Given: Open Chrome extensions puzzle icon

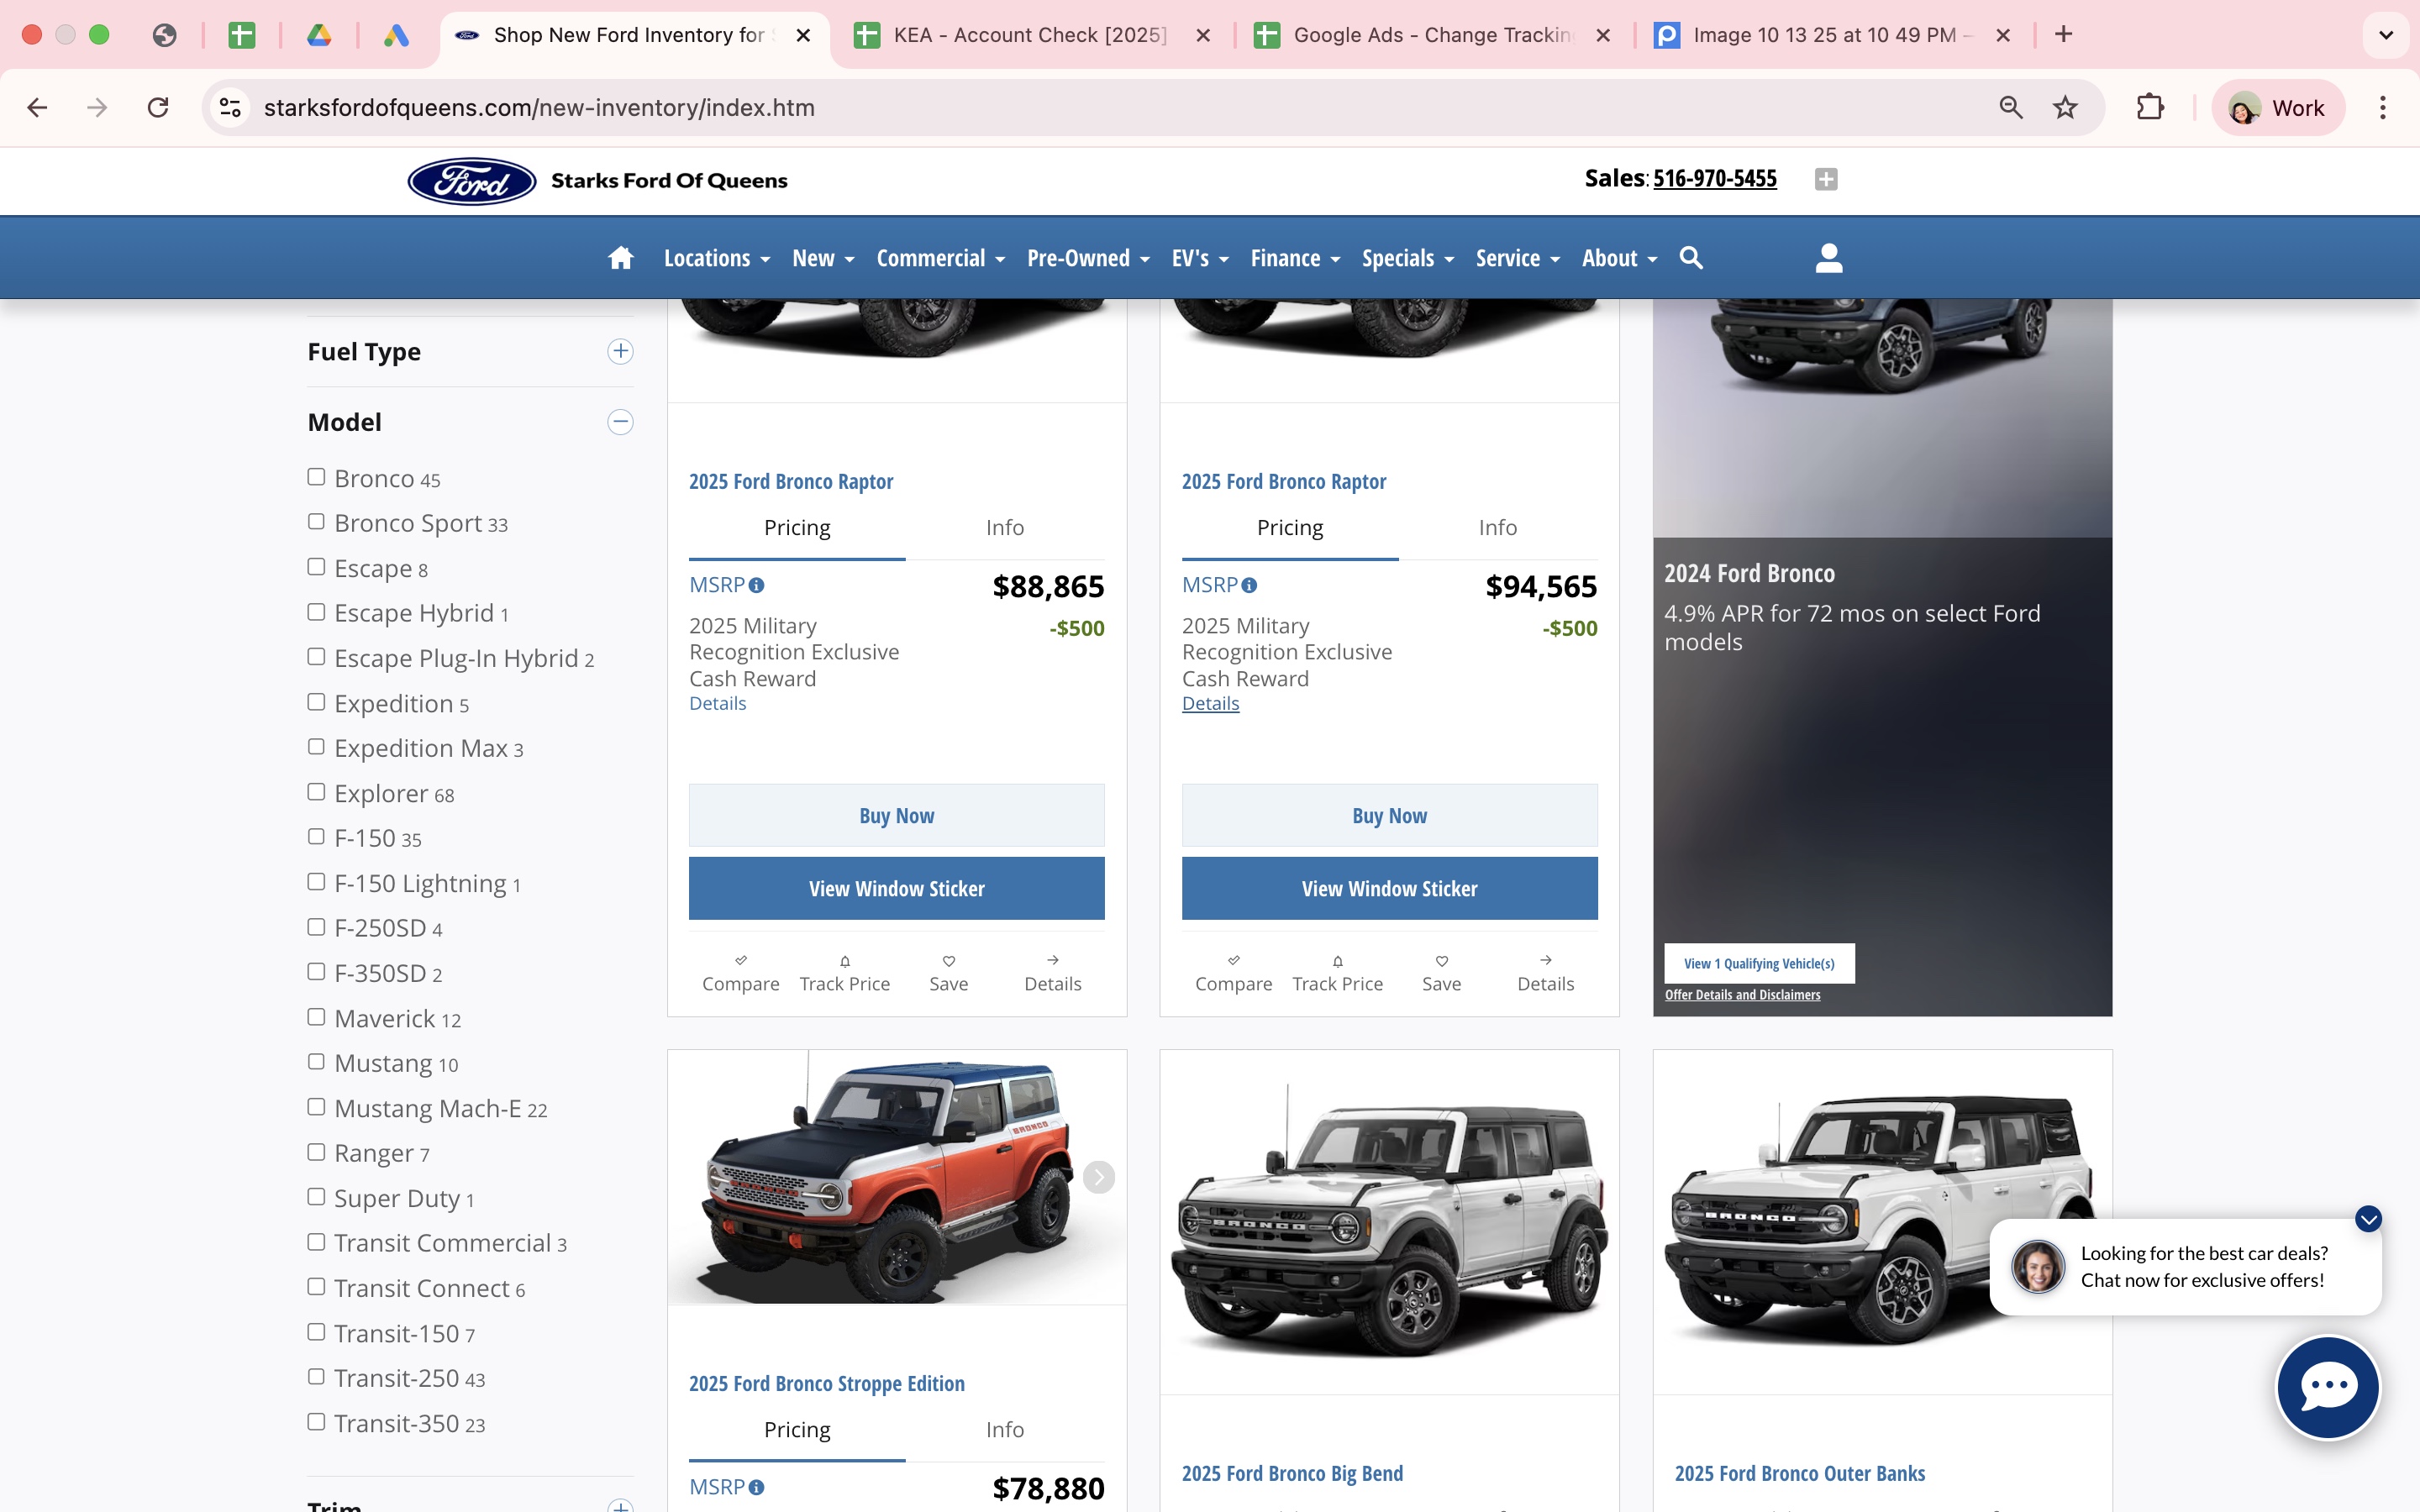Looking at the screenshot, I should click(x=2149, y=108).
